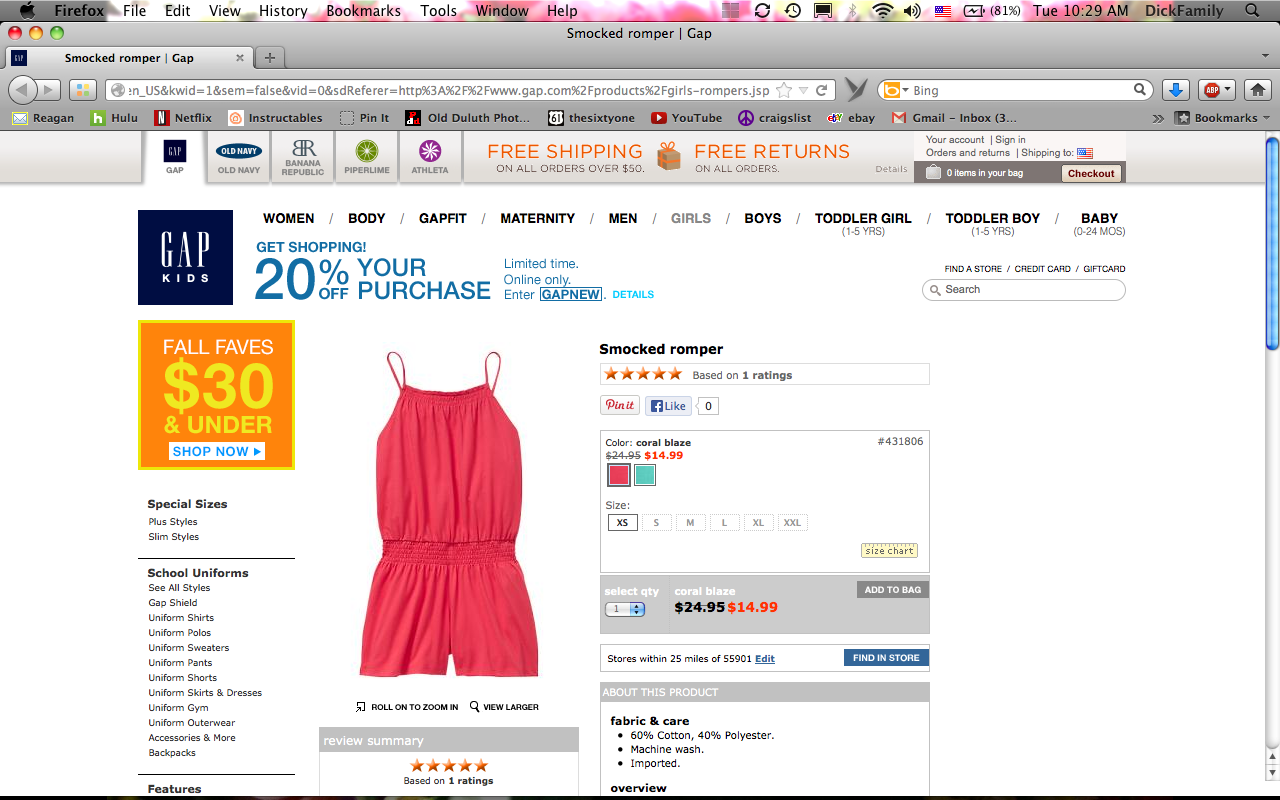
Task: Open a new tab with plus button
Action: tap(270, 58)
